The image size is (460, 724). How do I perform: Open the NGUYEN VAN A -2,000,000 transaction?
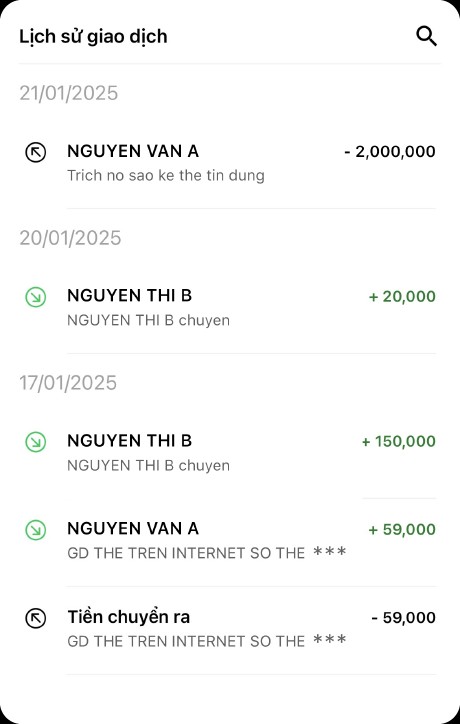[x=230, y=163]
